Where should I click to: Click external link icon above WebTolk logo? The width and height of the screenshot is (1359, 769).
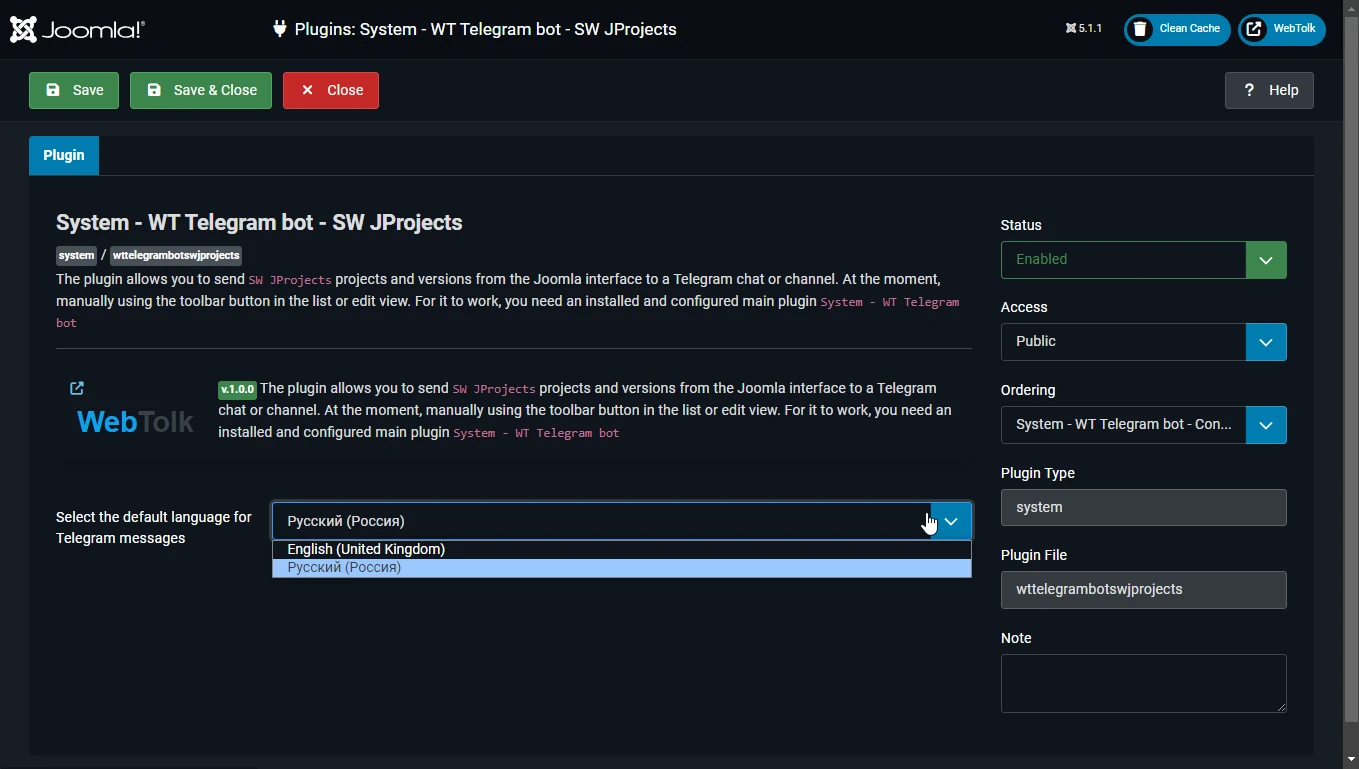(77, 388)
